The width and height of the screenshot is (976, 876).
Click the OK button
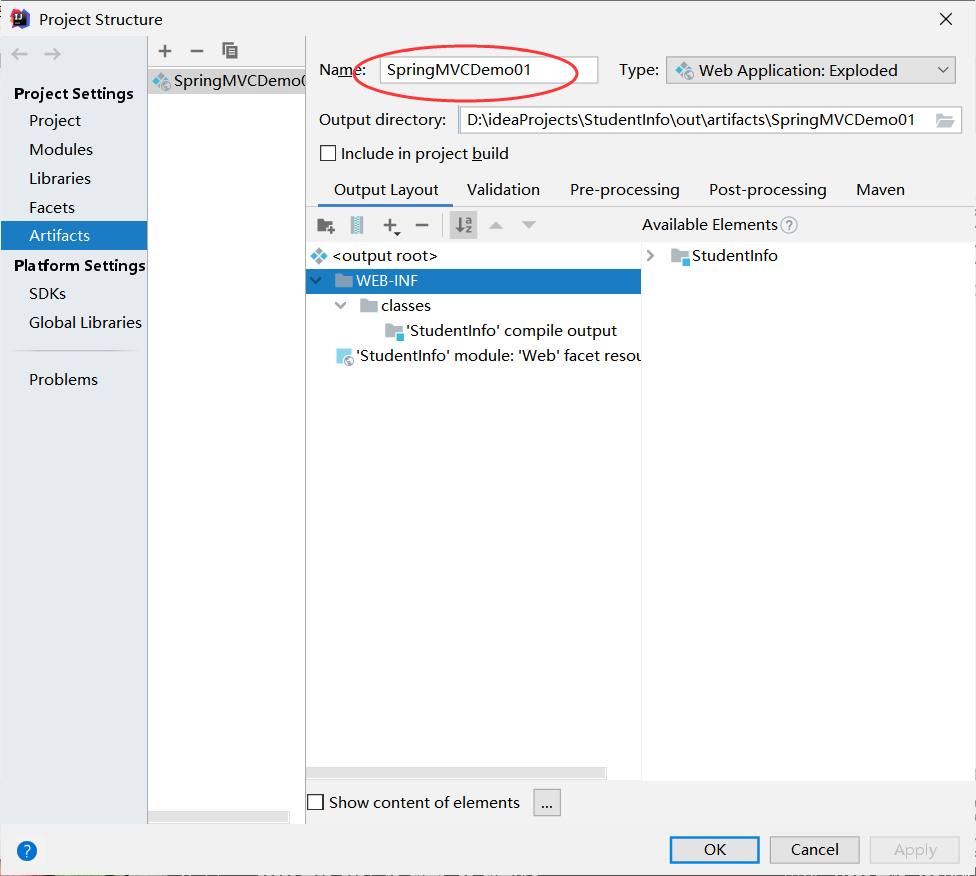(x=715, y=850)
